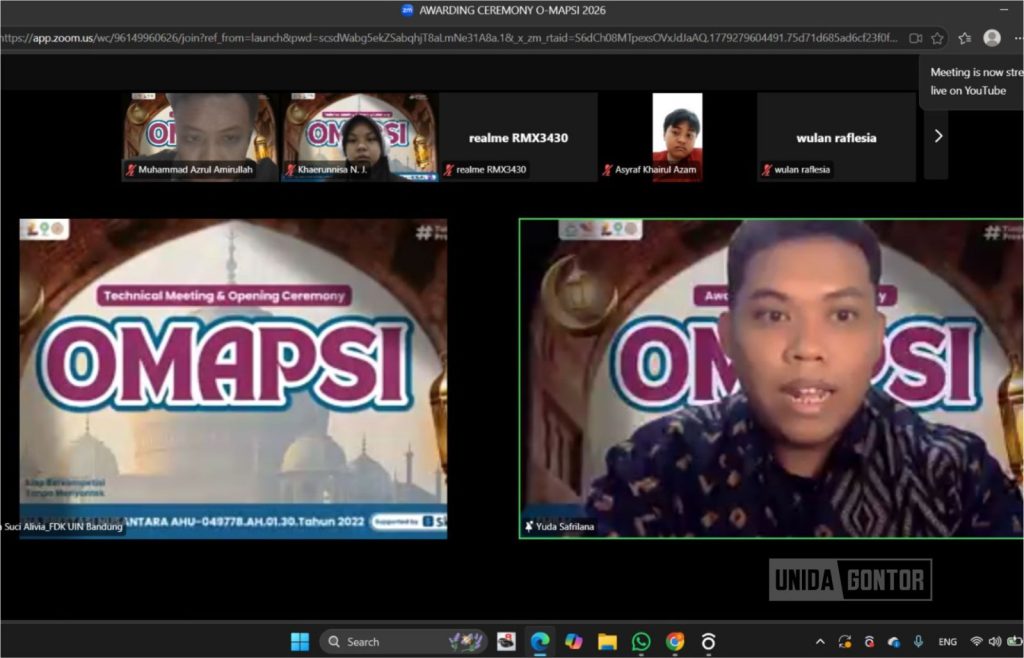This screenshot has width=1024, height=658.
Task: Click muted mic icon beside Khaerunnisa N. J.
Action: coord(291,170)
